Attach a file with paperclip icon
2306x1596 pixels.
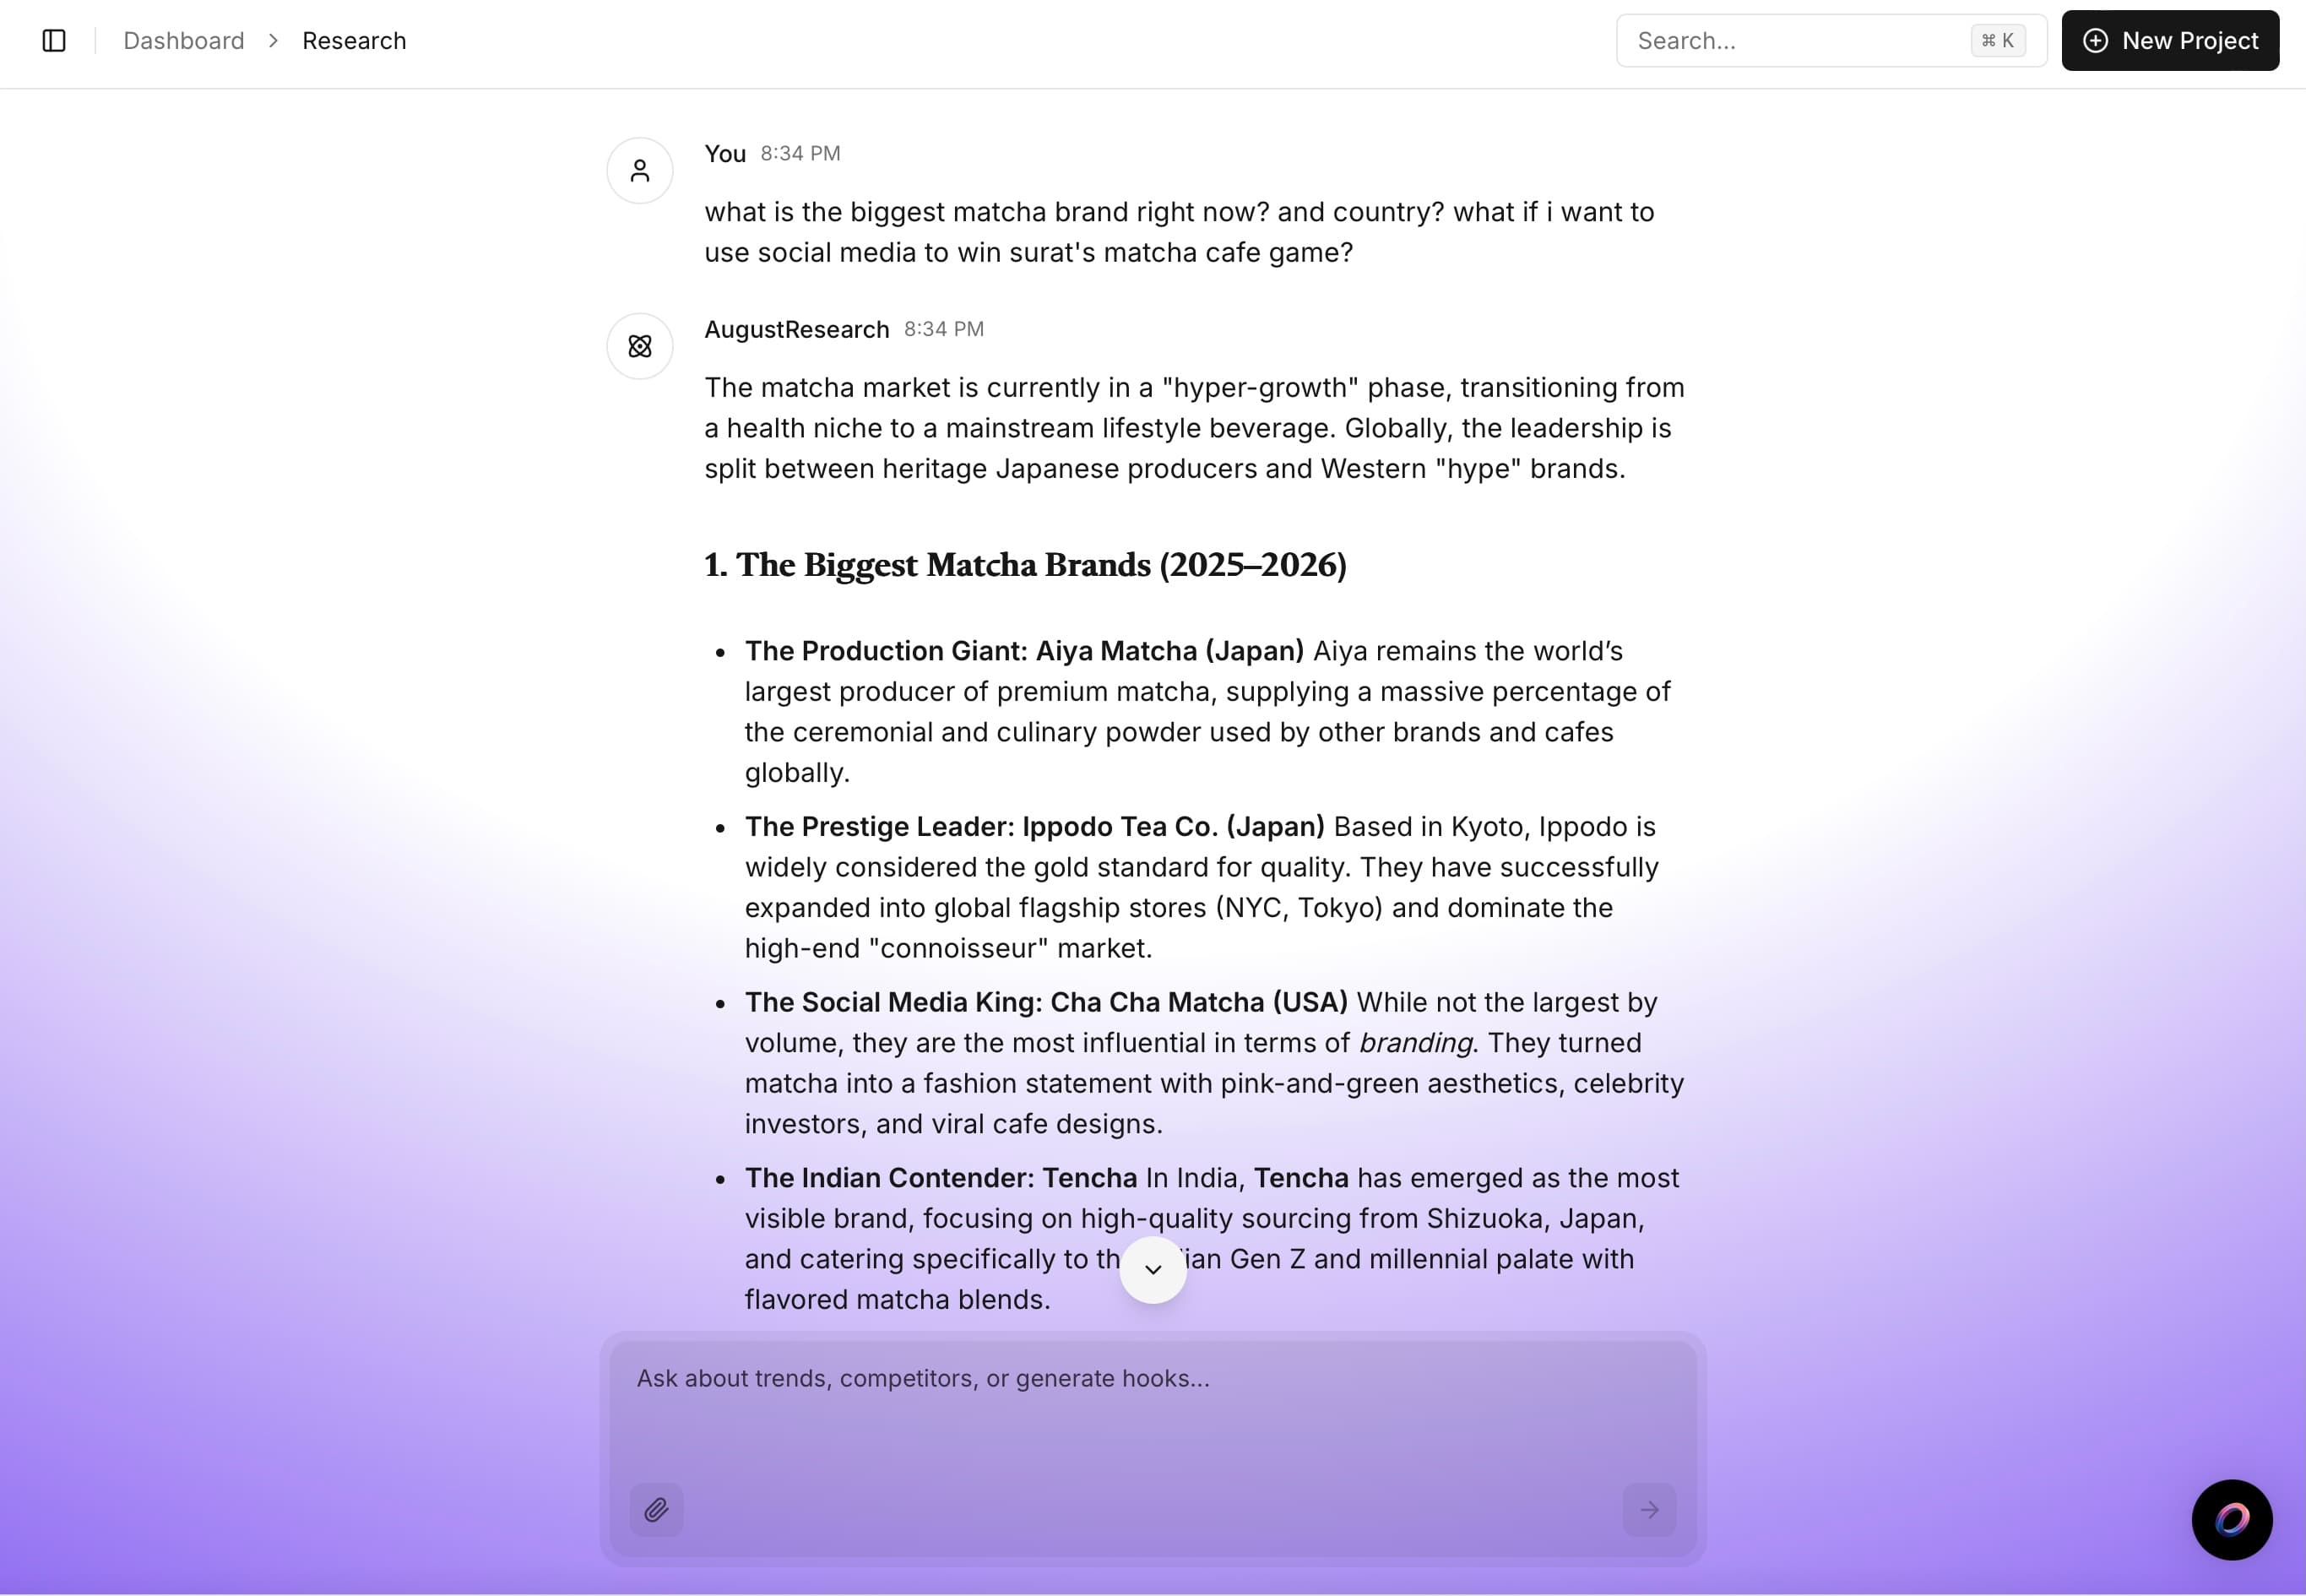pyautogui.click(x=656, y=1509)
